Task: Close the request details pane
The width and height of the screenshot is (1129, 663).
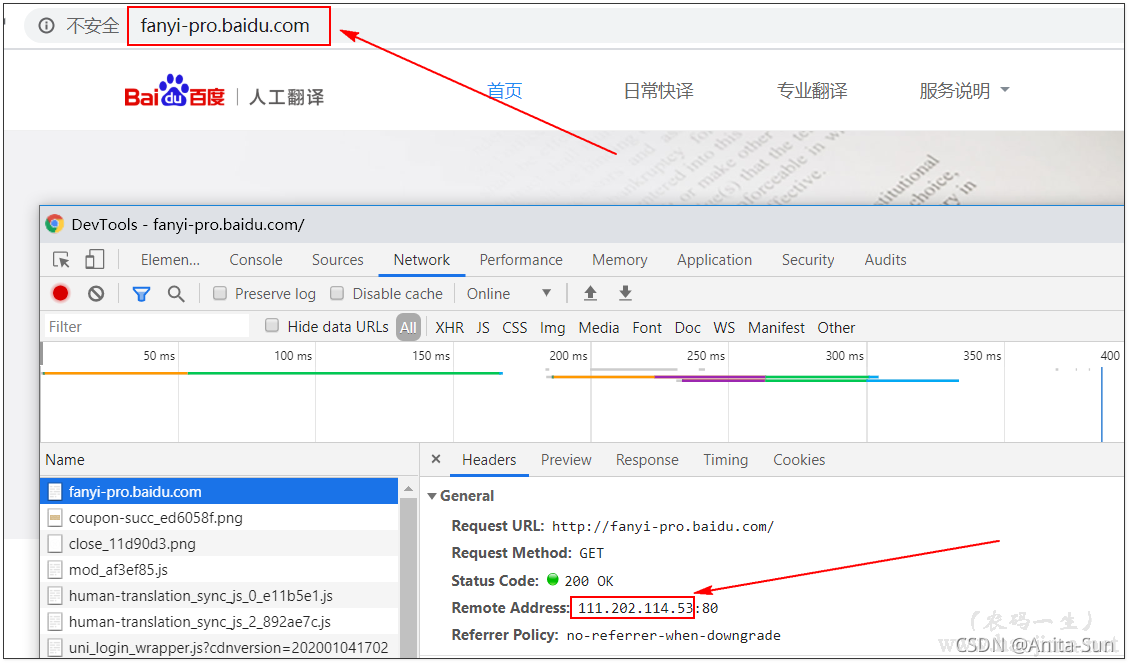Action: pyautogui.click(x=435, y=459)
